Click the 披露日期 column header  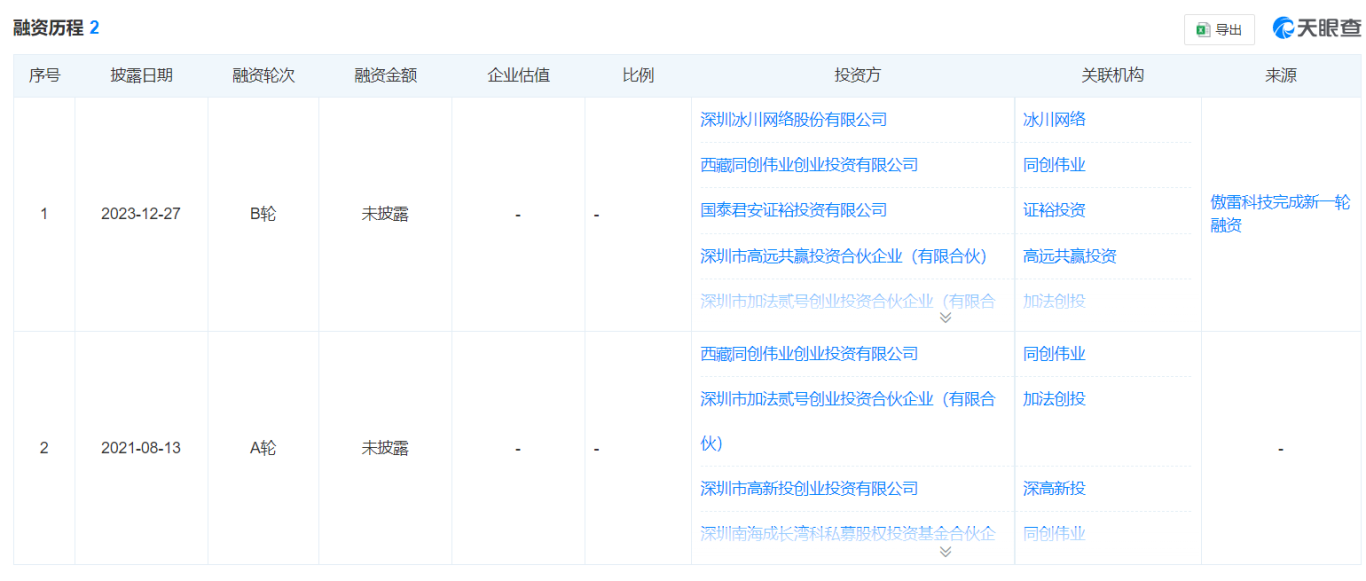pyautogui.click(x=140, y=75)
